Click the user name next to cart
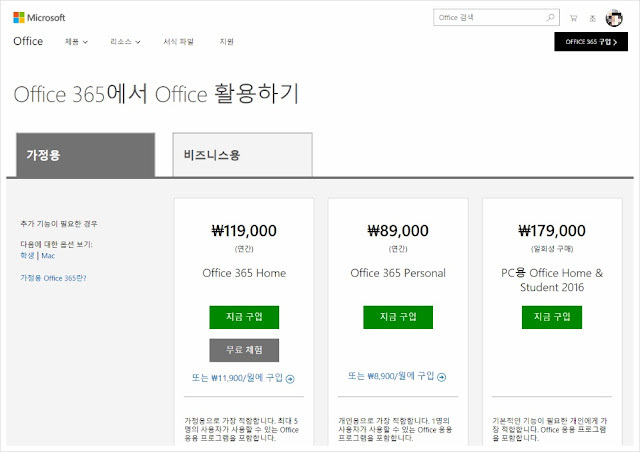This screenshot has height=452, width=640. (592, 18)
